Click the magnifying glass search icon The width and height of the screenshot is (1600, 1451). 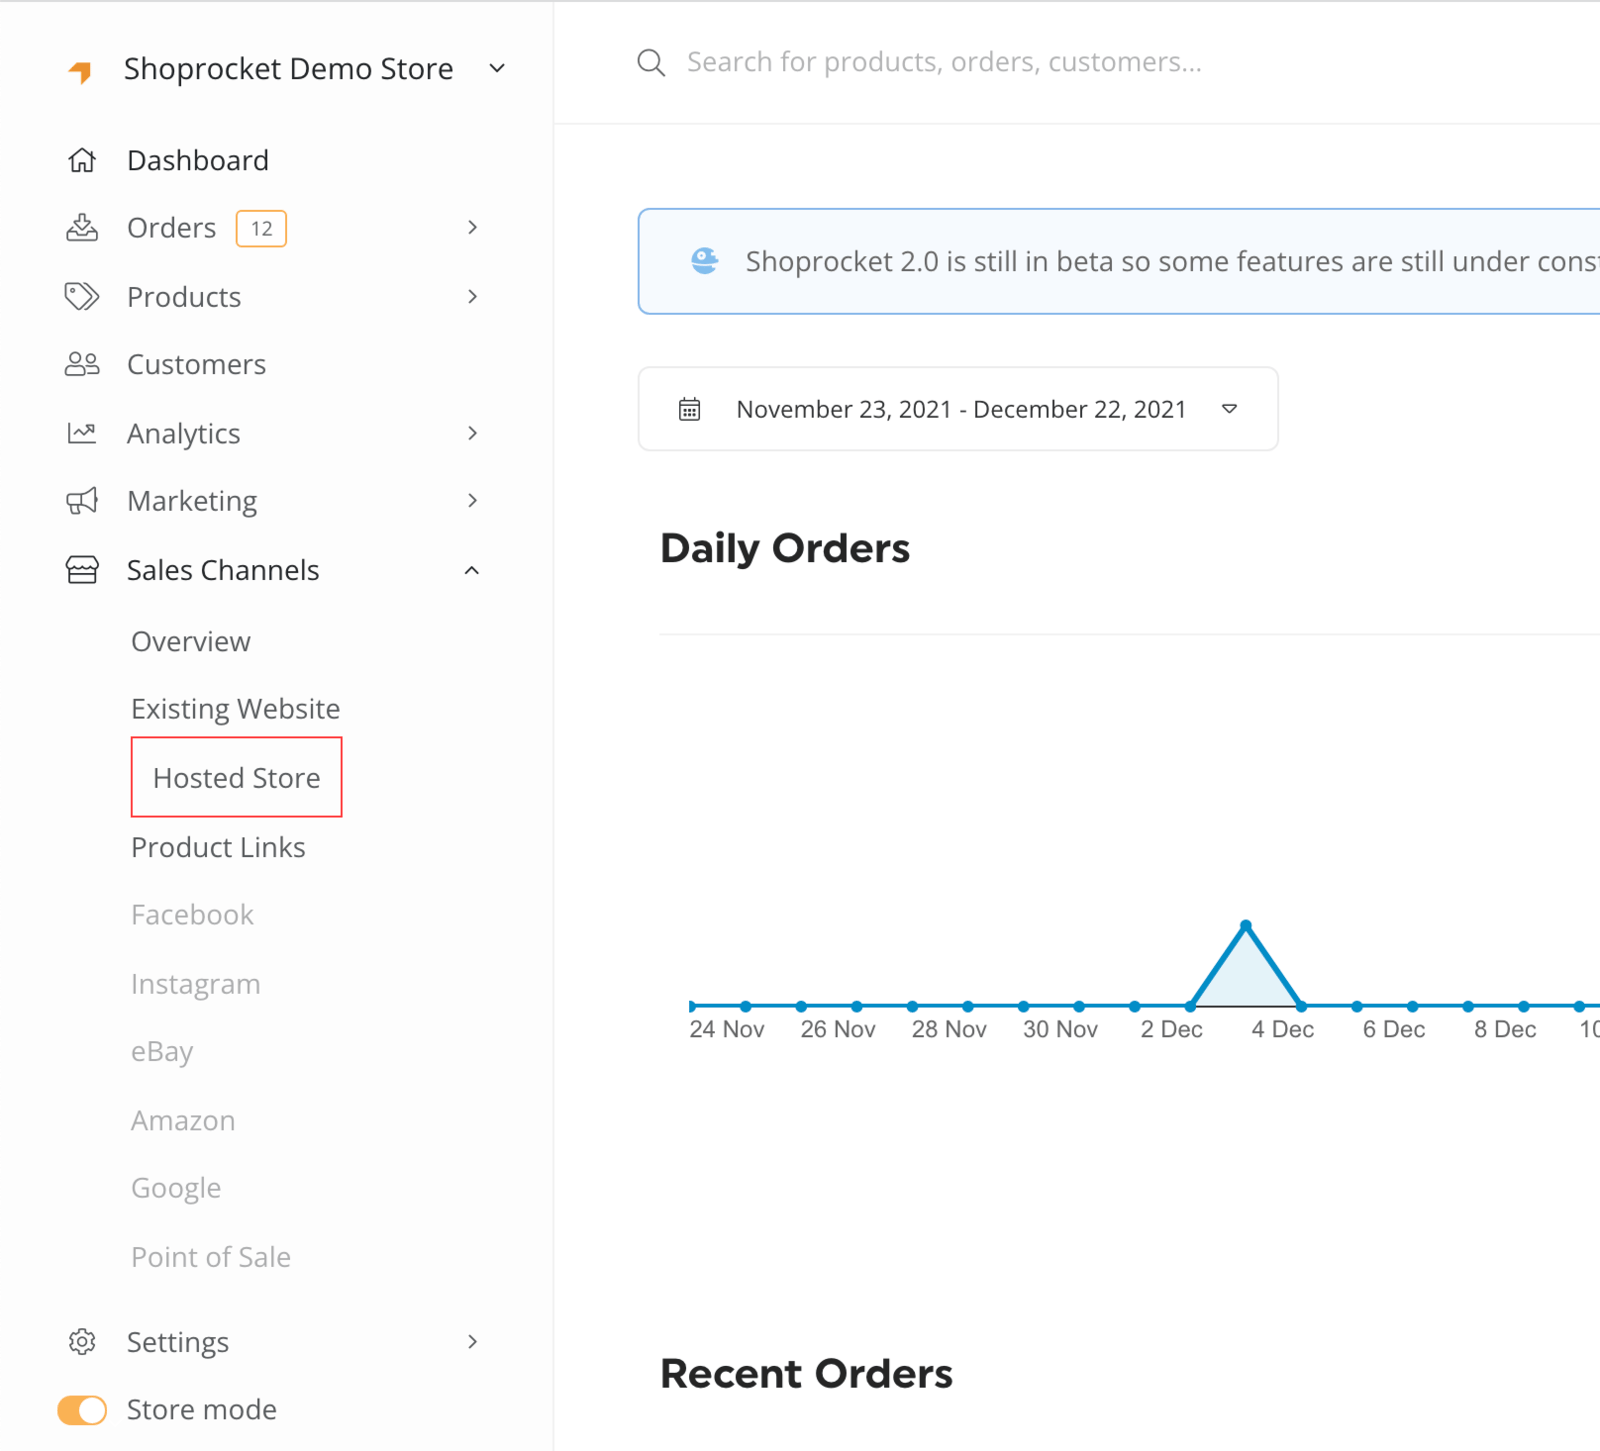coord(651,62)
